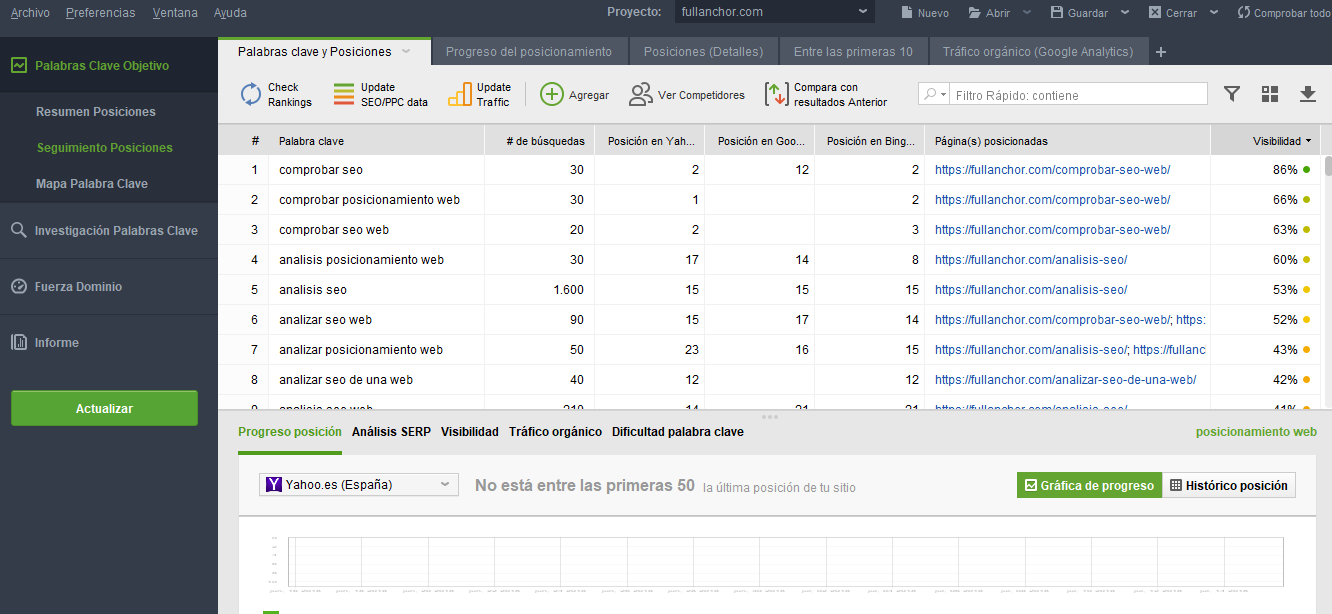
Task: Click the Cerrar project icon
Action: click(1155, 13)
